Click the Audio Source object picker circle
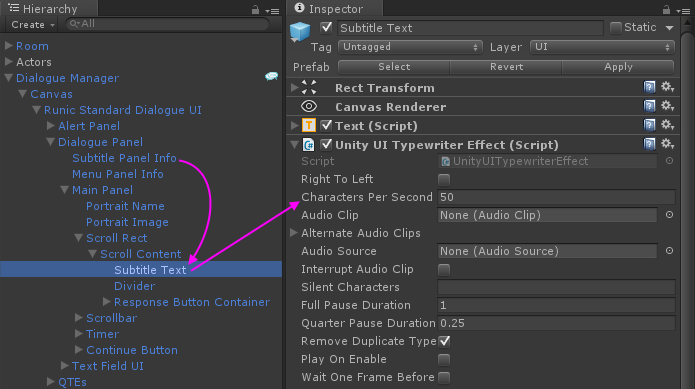This screenshot has width=695, height=389. coord(669,251)
